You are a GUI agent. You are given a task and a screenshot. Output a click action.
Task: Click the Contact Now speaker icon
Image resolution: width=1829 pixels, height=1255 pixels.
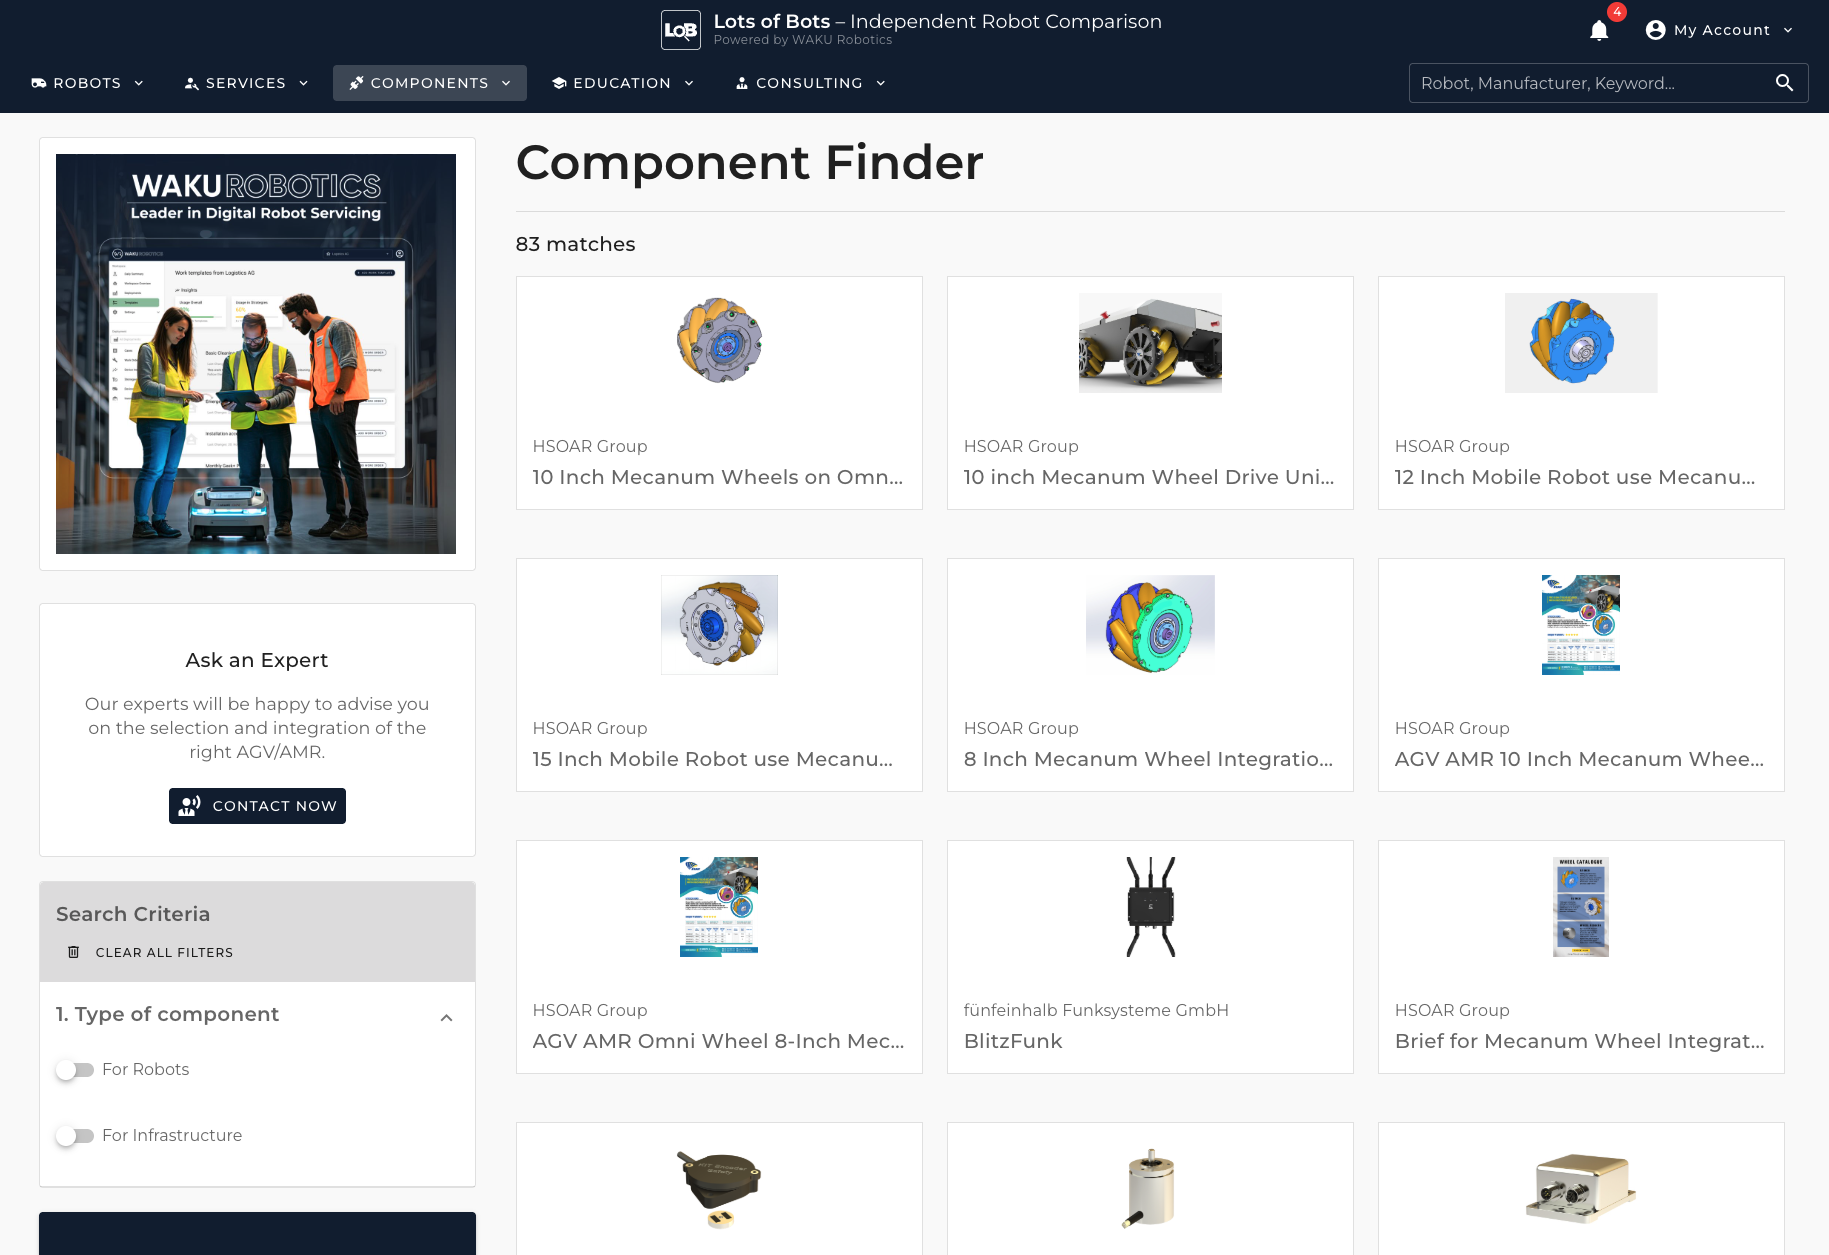coord(190,806)
